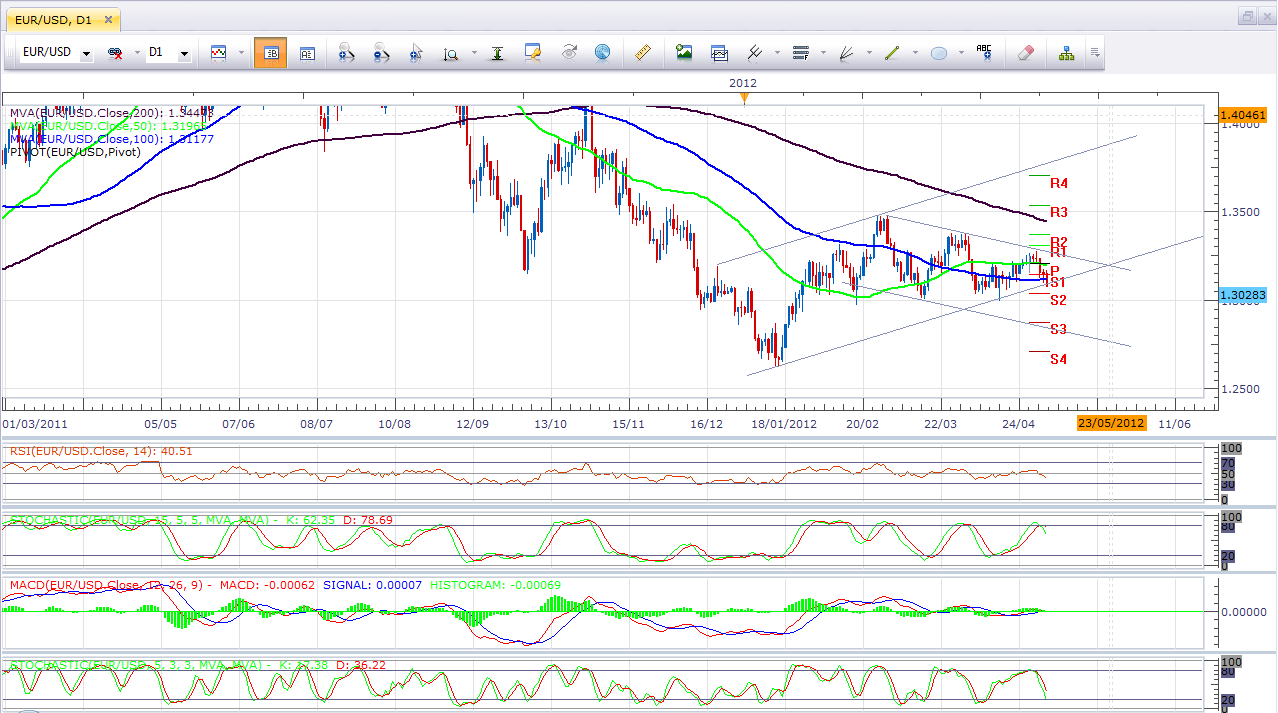
Task: Click the 18/01/2012 date axis label
Action: point(784,424)
